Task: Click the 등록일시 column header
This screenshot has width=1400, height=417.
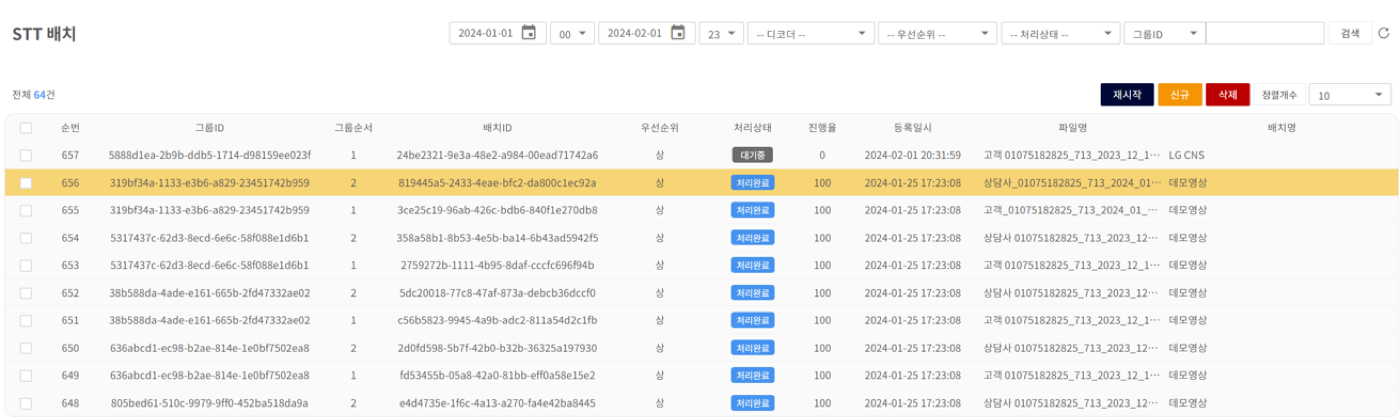Action: [x=912, y=128]
